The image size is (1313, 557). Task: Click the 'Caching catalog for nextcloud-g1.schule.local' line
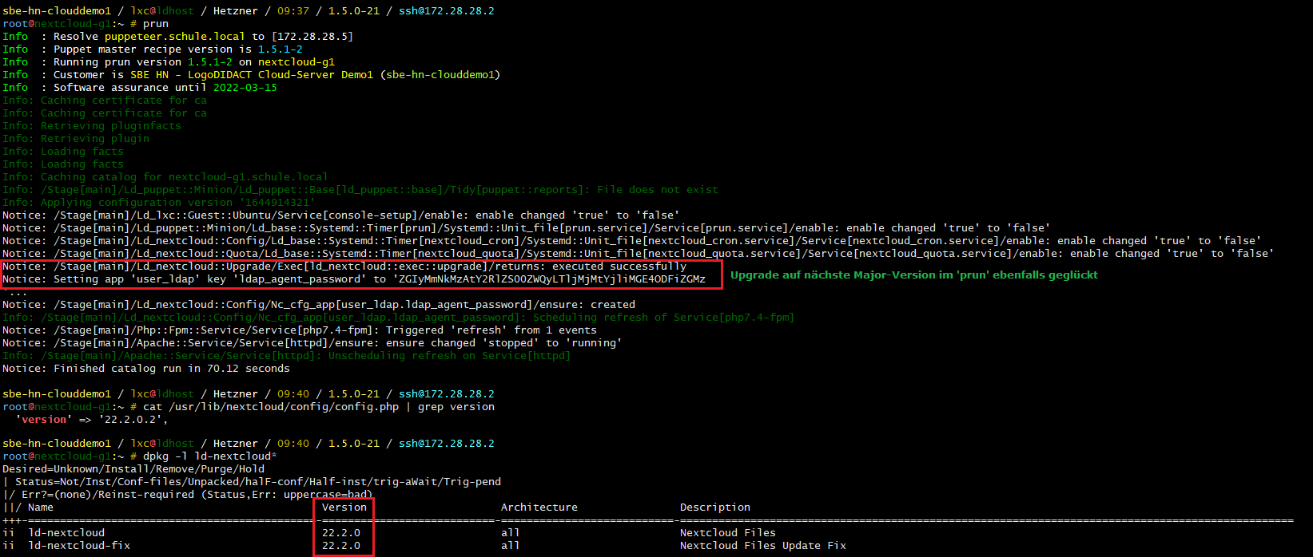click(x=165, y=177)
